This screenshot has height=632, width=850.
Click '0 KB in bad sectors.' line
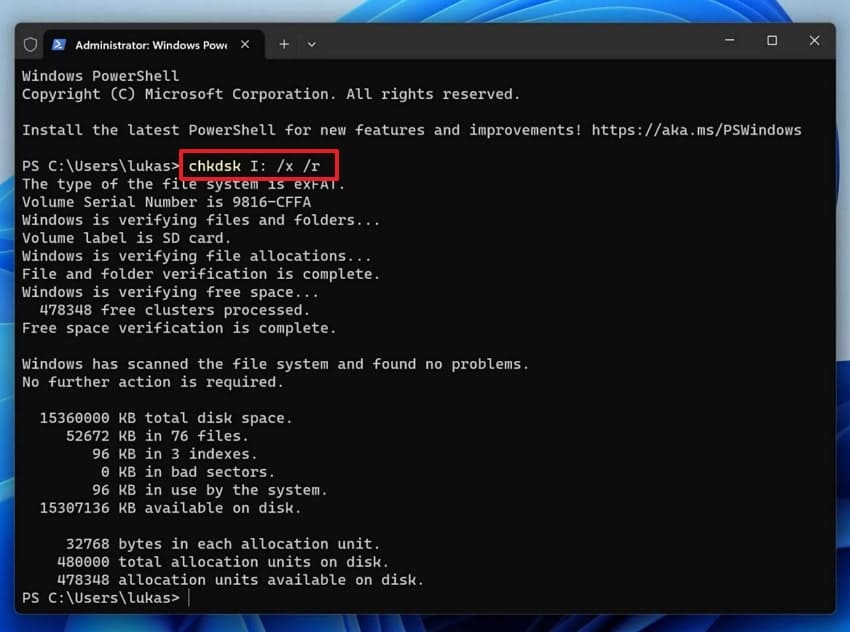(x=188, y=472)
